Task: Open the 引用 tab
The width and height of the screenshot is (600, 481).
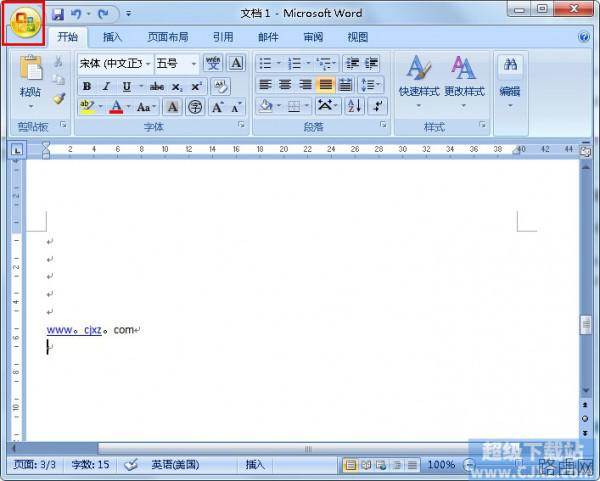Action: click(x=223, y=37)
